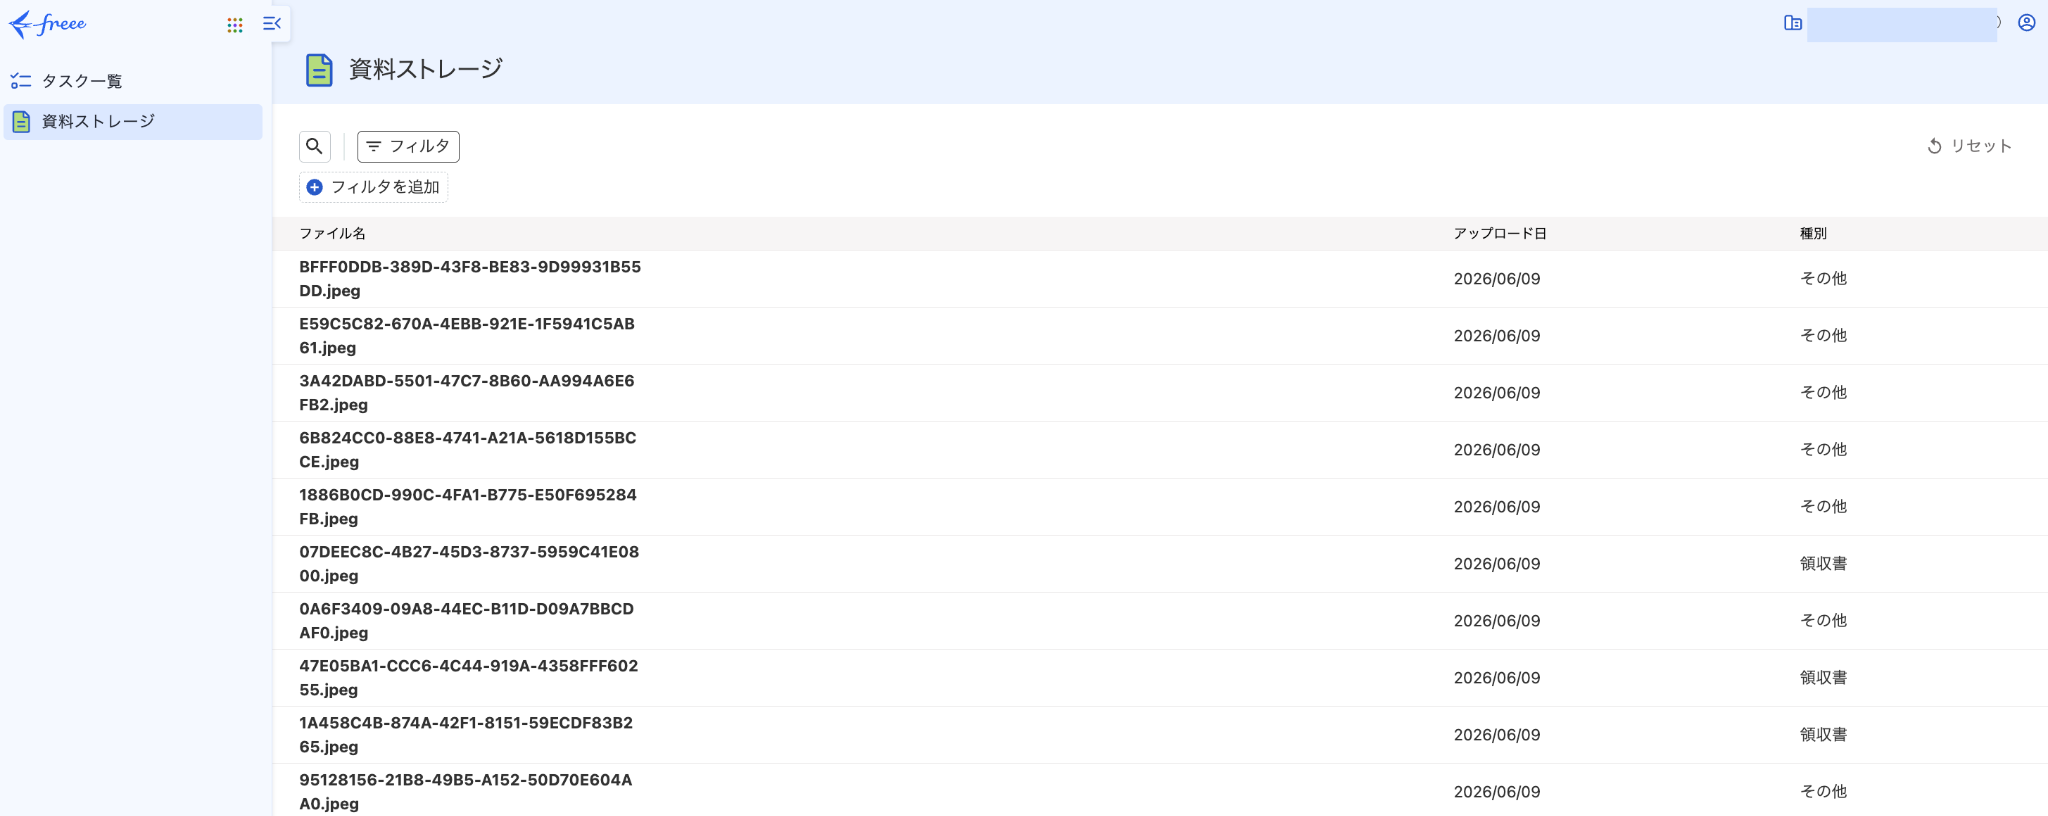The width and height of the screenshot is (2048, 816).
Task: Sort by the ファイル名 column header
Action: point(333,233)
